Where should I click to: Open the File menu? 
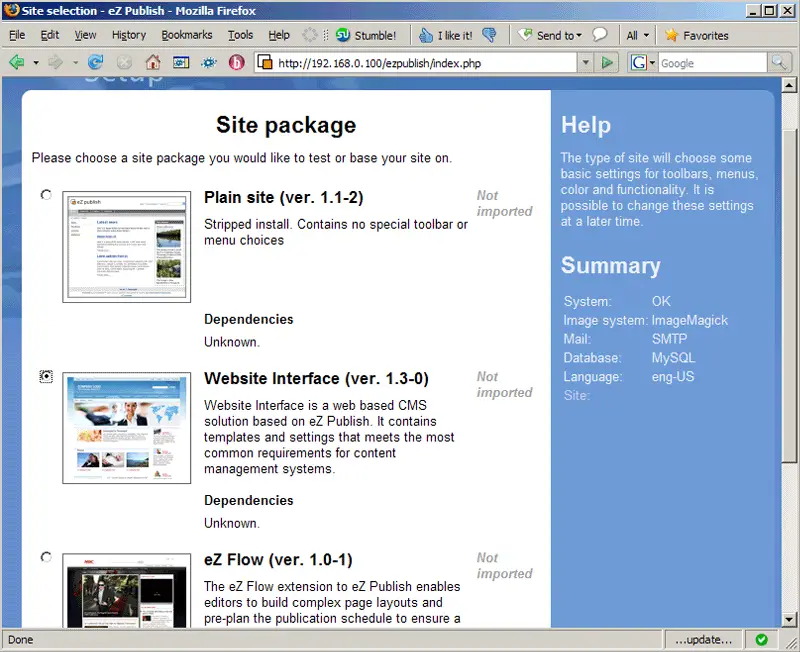coord(17,35)
